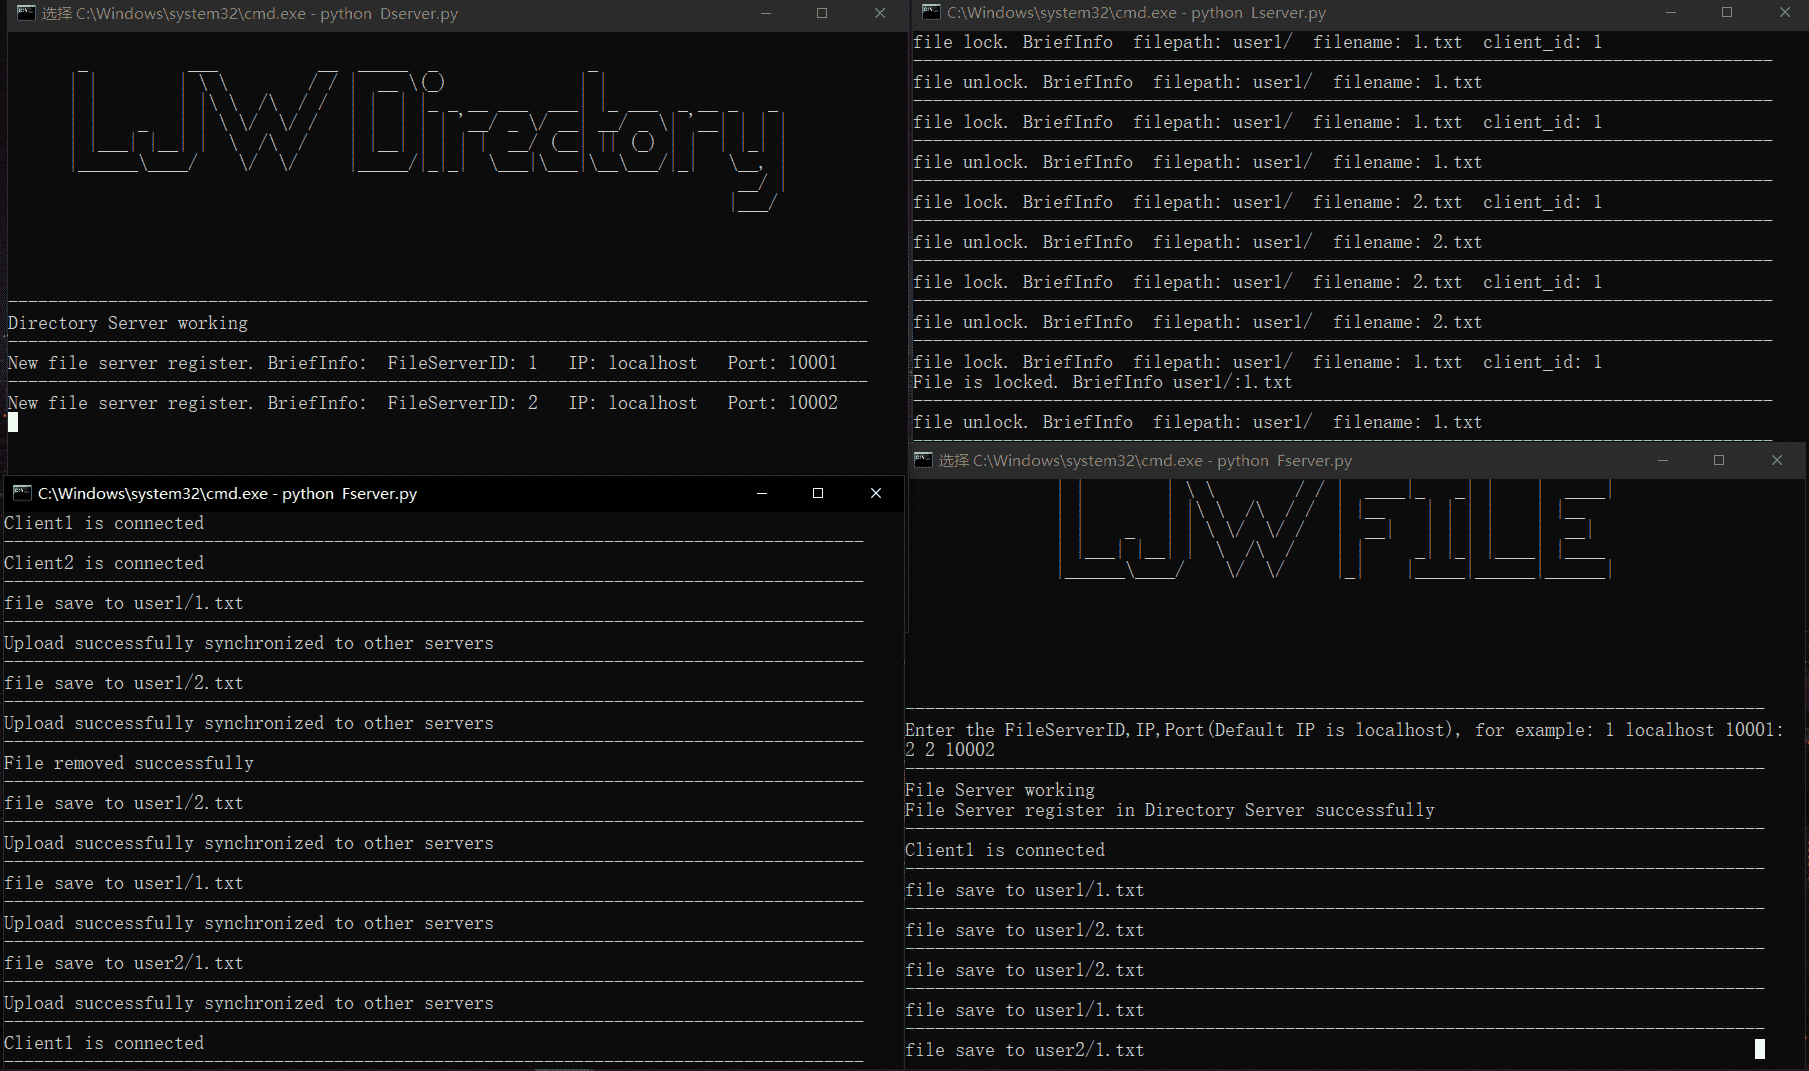Click the last 'file unlock' 1.txt line in Lserver window
Viewport: 1809px width, 1071px height.
(x=1198, y=422)
